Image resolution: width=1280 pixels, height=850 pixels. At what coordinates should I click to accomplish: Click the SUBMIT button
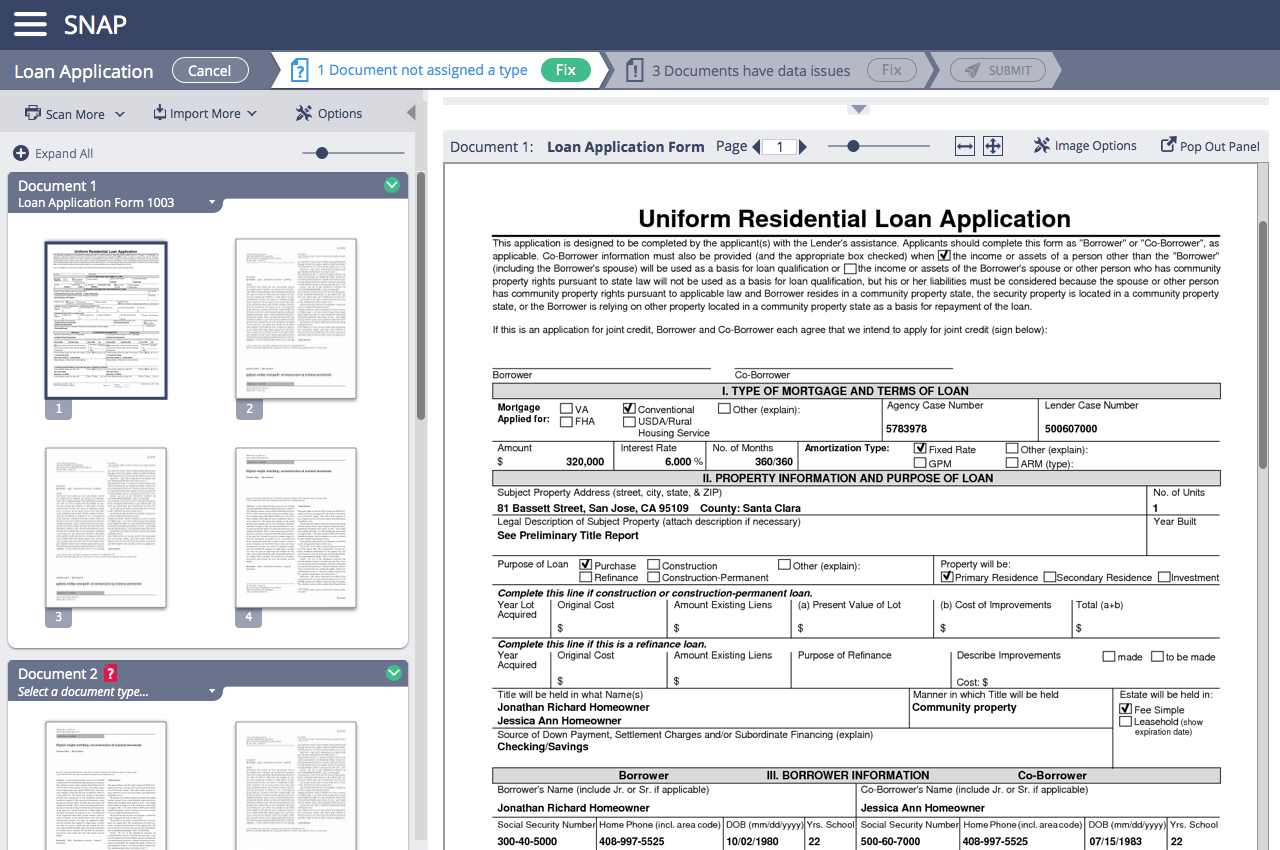(x=998, y=70)
